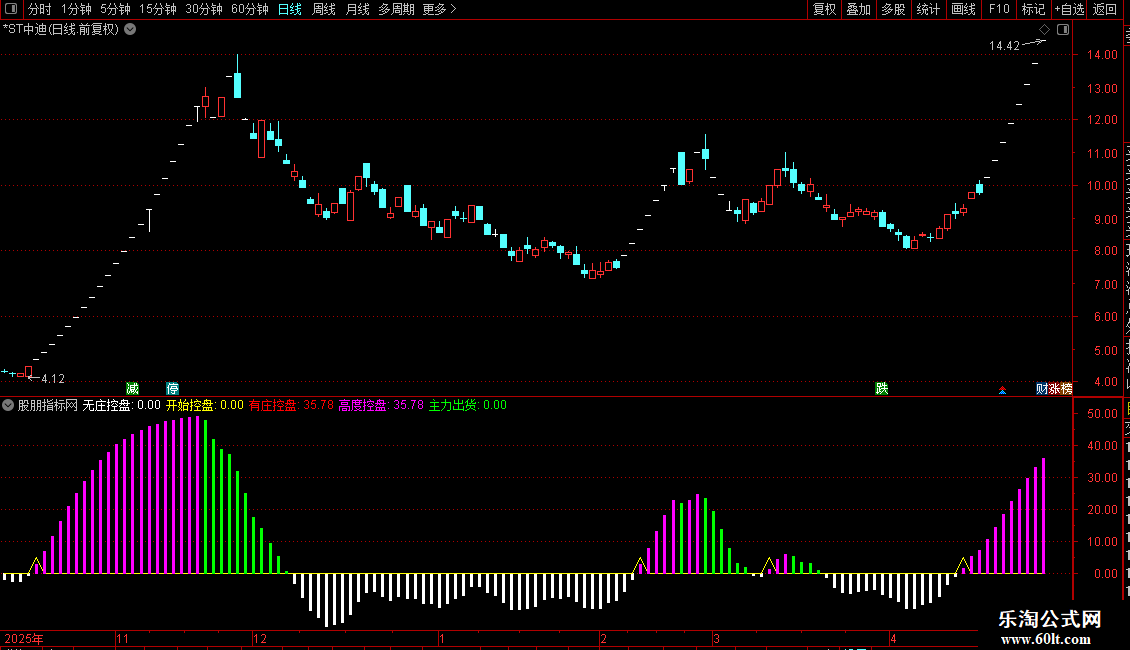Click the panel layout icon at top-left

pyautogui.click(x=11, y=9)
